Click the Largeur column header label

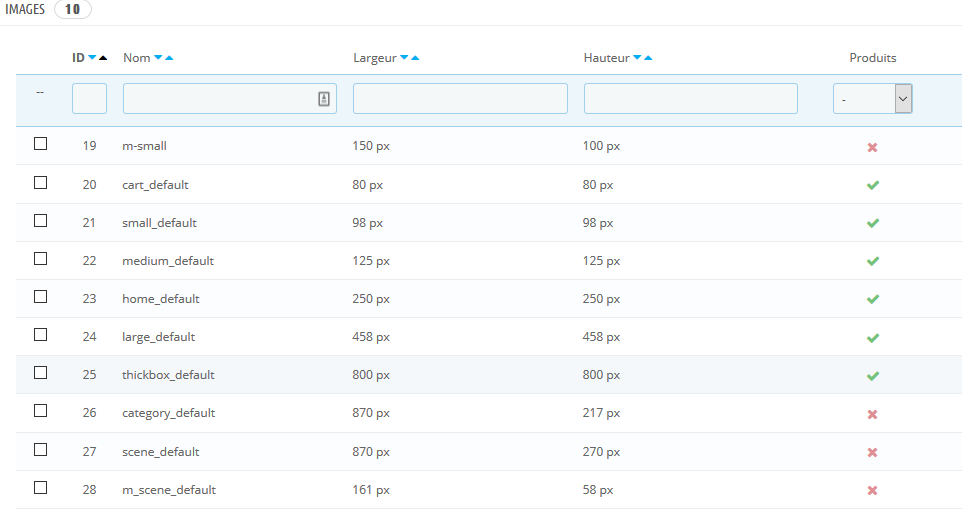click(x=375, y=58)
